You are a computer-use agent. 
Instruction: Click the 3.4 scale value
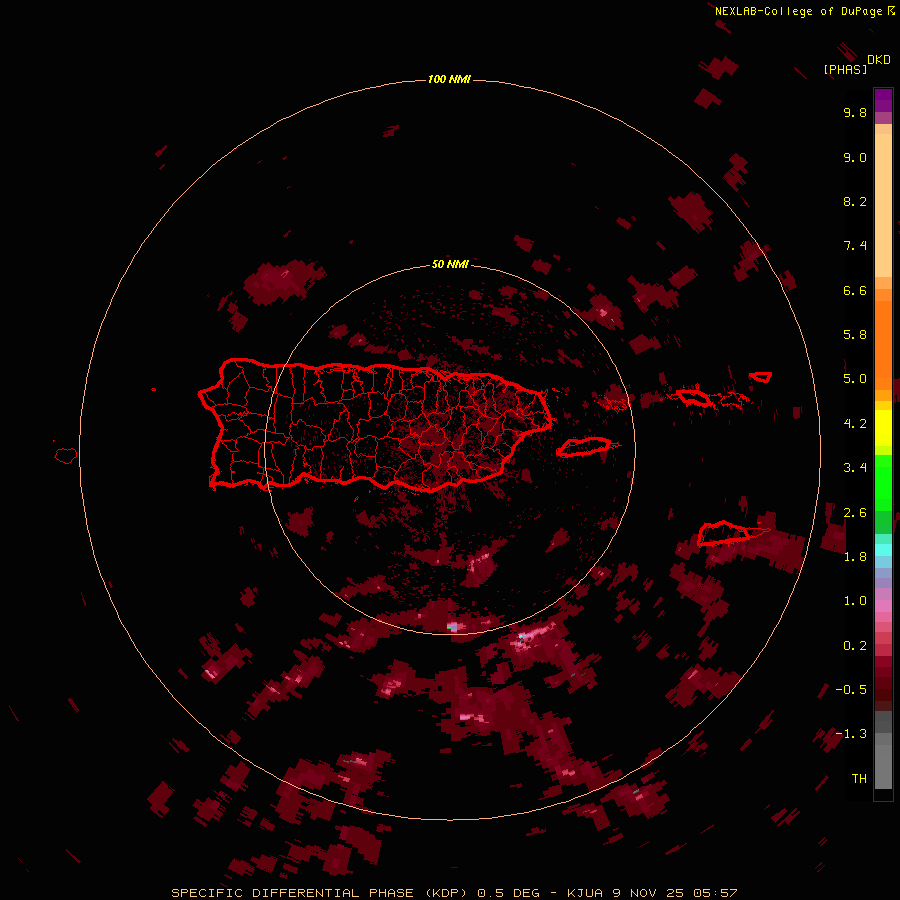(855, 468)
